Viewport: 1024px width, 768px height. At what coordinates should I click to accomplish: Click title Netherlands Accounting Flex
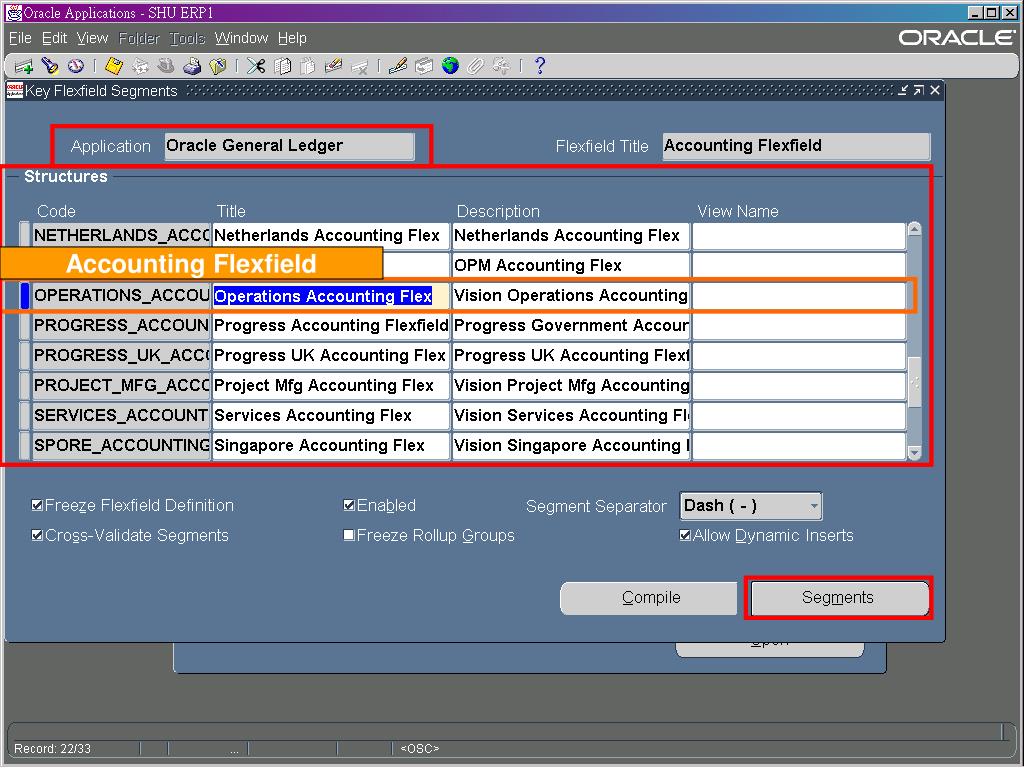pos(331,236)
